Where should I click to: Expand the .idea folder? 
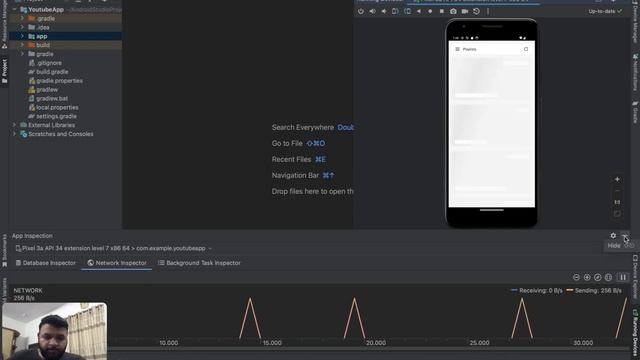22,27
